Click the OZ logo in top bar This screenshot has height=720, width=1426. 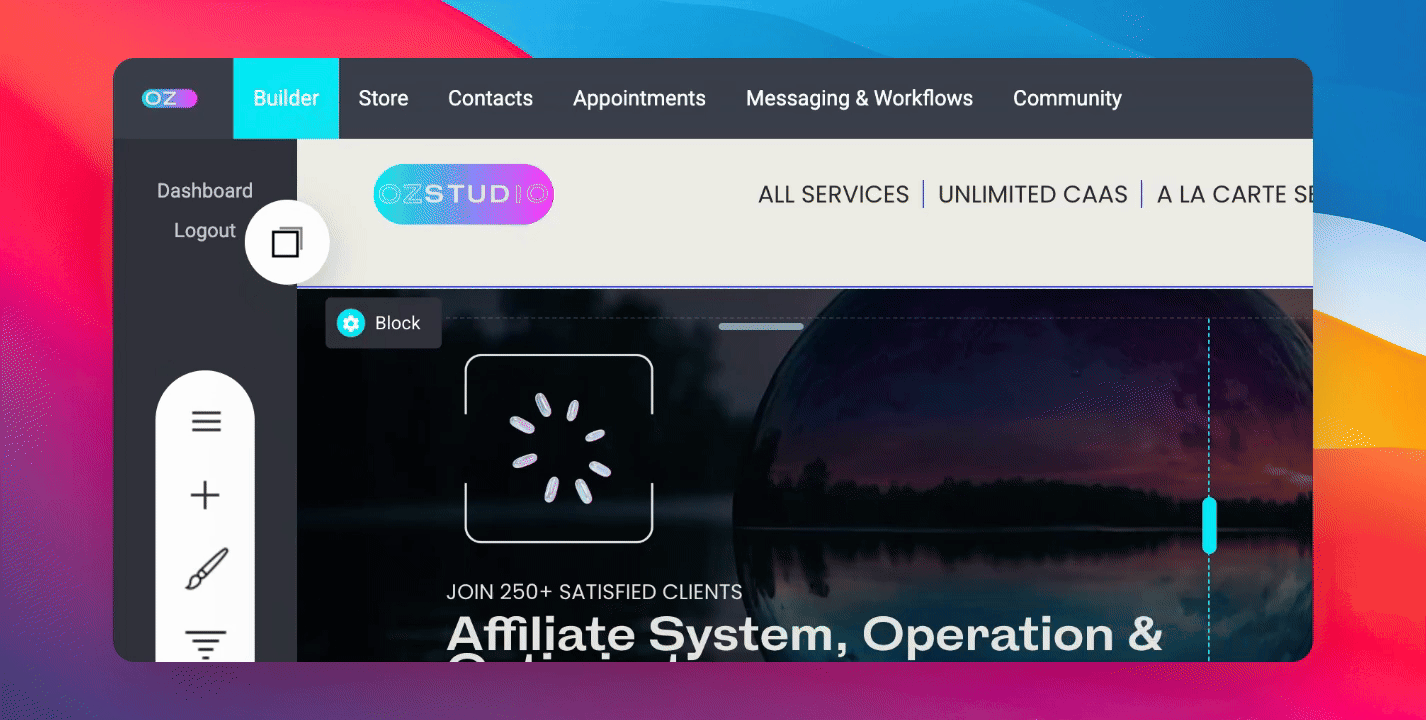point(169,98)
